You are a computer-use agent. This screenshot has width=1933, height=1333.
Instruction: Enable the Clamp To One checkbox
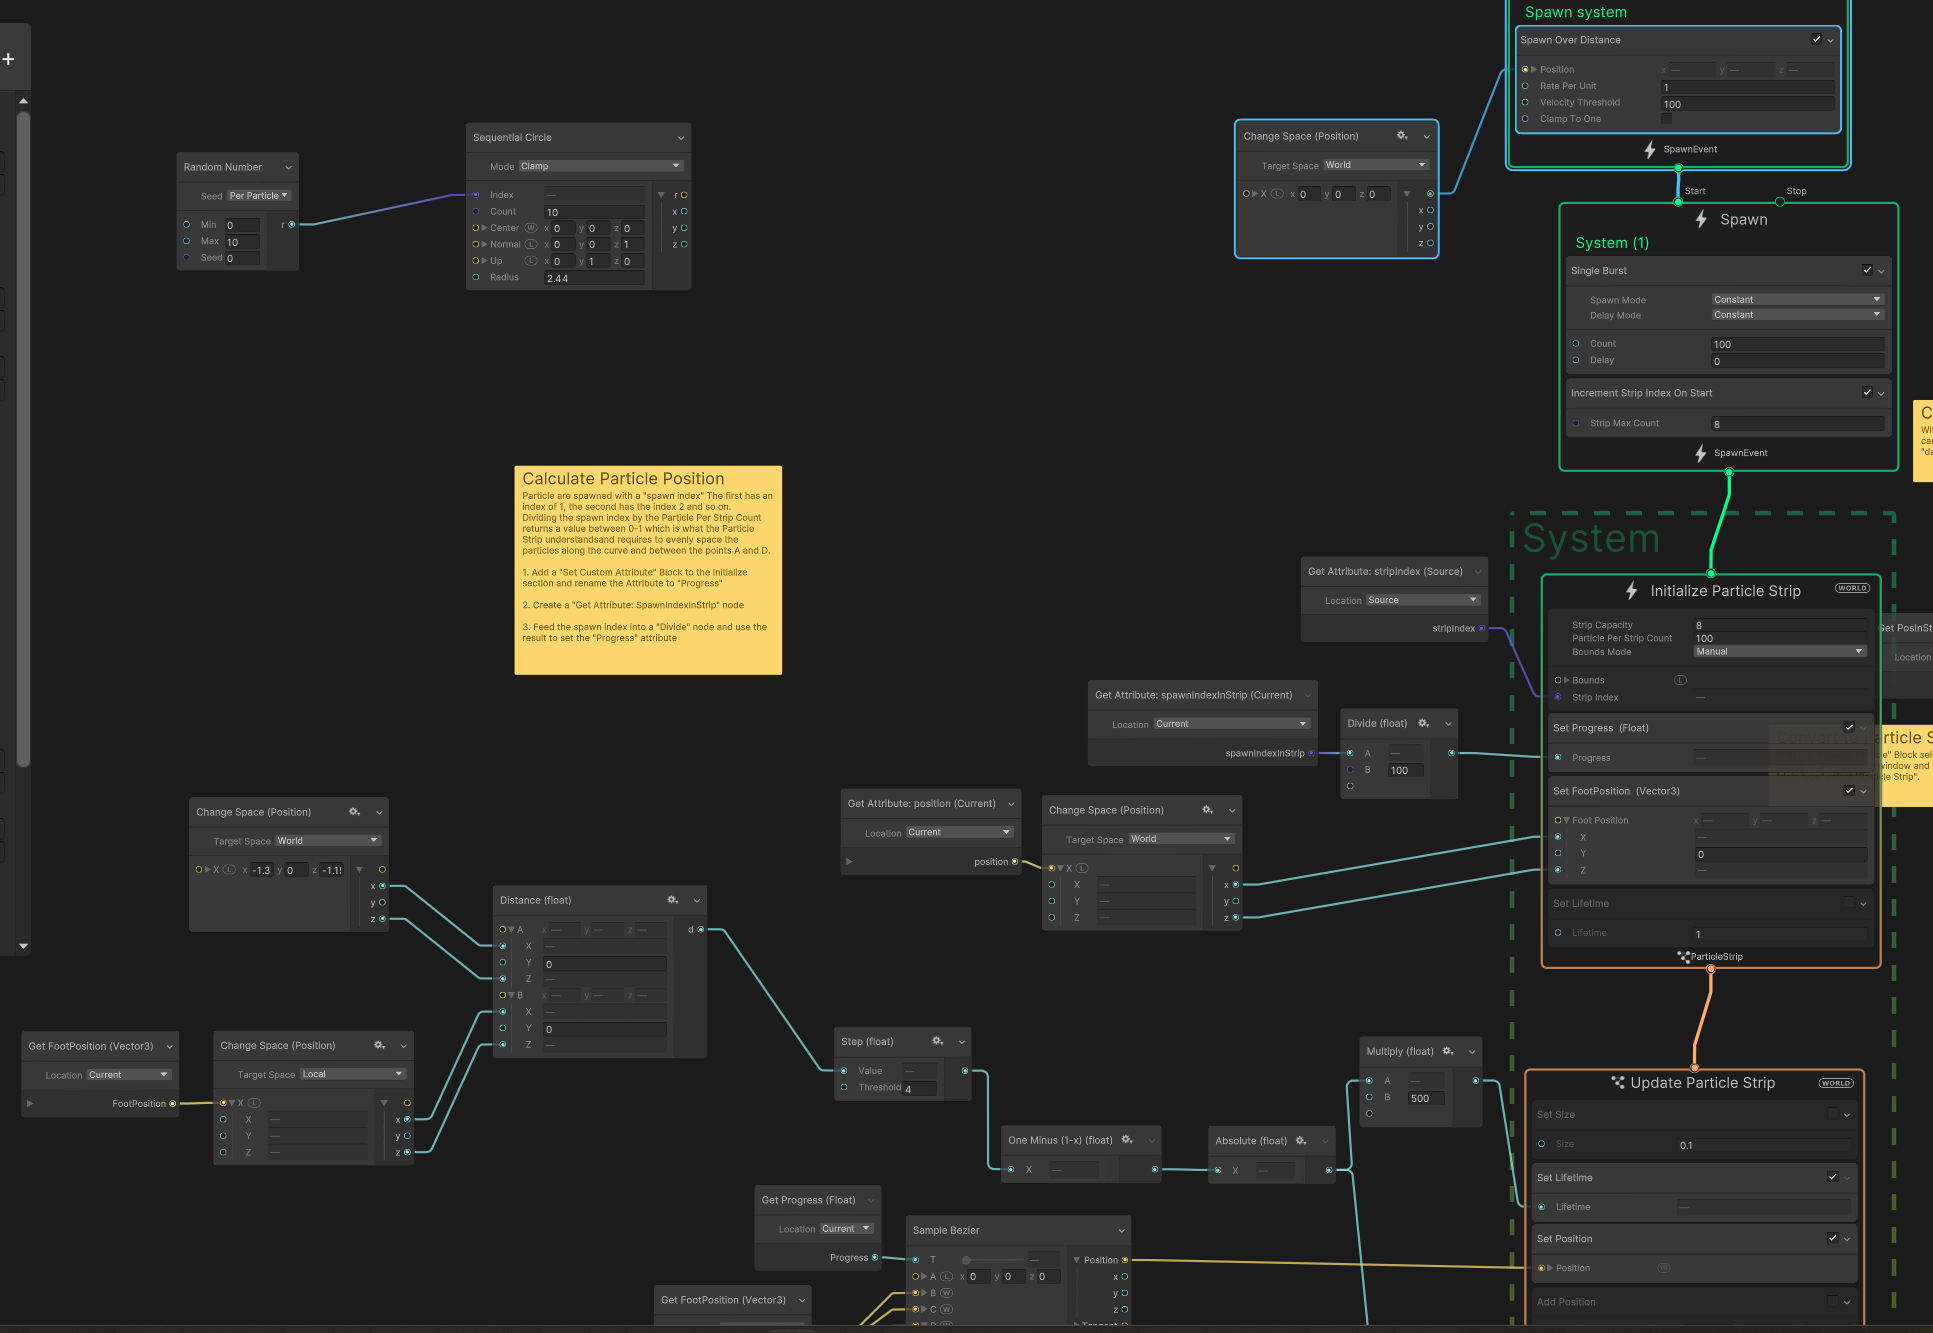pyautogui.click(x=1667, y=119)
